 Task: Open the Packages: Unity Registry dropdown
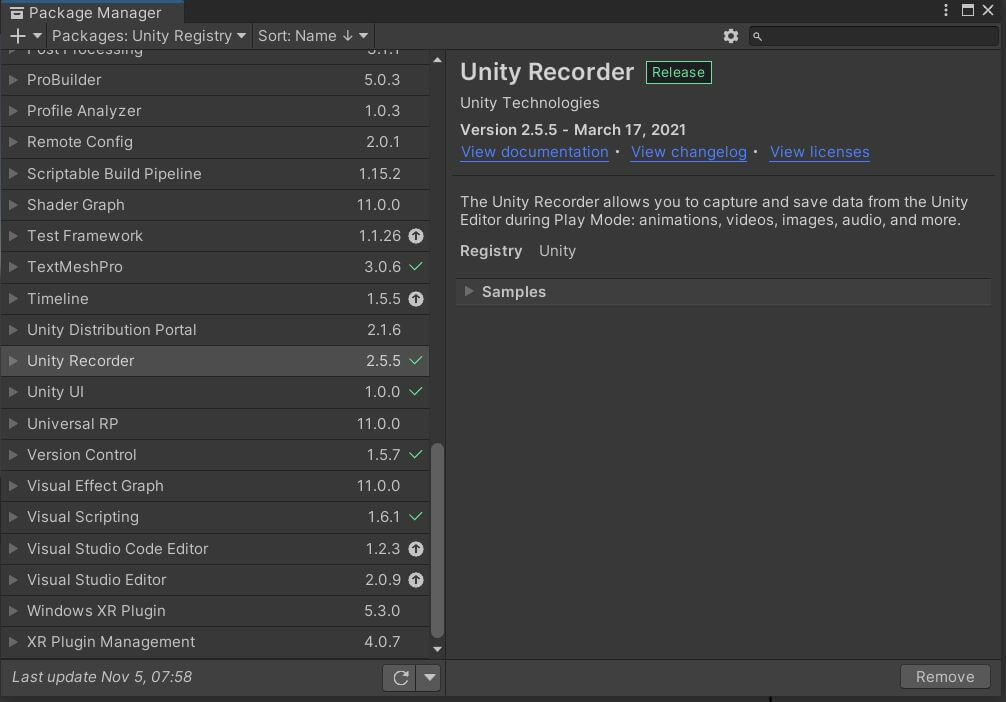coord(149,36)
